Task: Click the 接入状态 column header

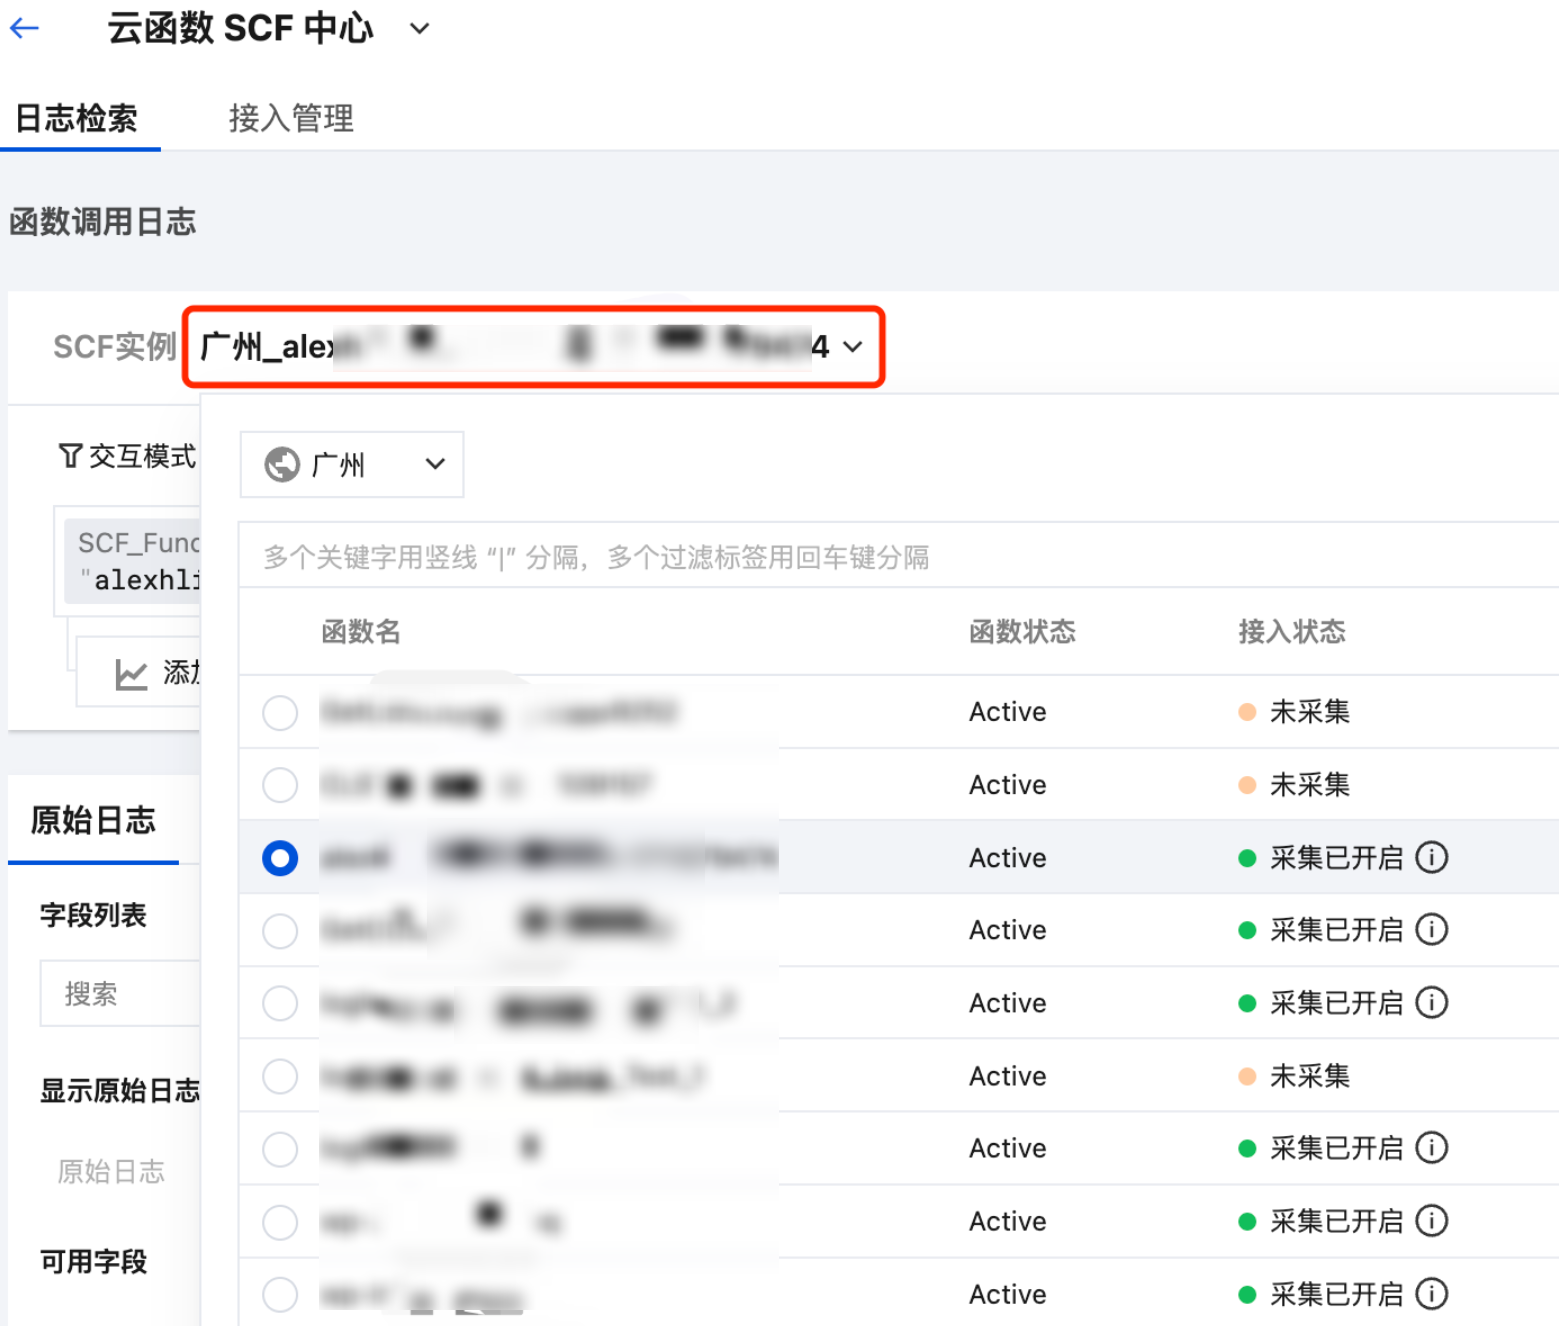Action: pyautogui.click(x=1292, y=632)
